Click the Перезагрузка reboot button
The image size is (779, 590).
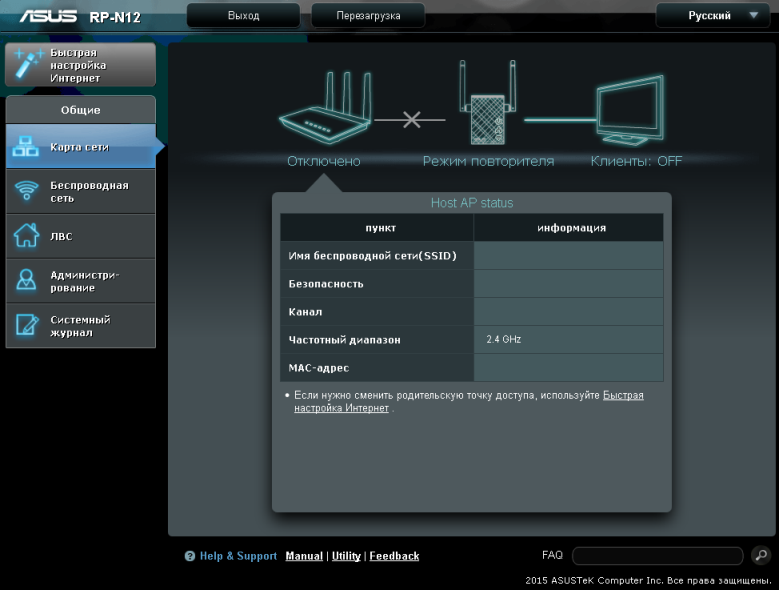click(368, 15)
